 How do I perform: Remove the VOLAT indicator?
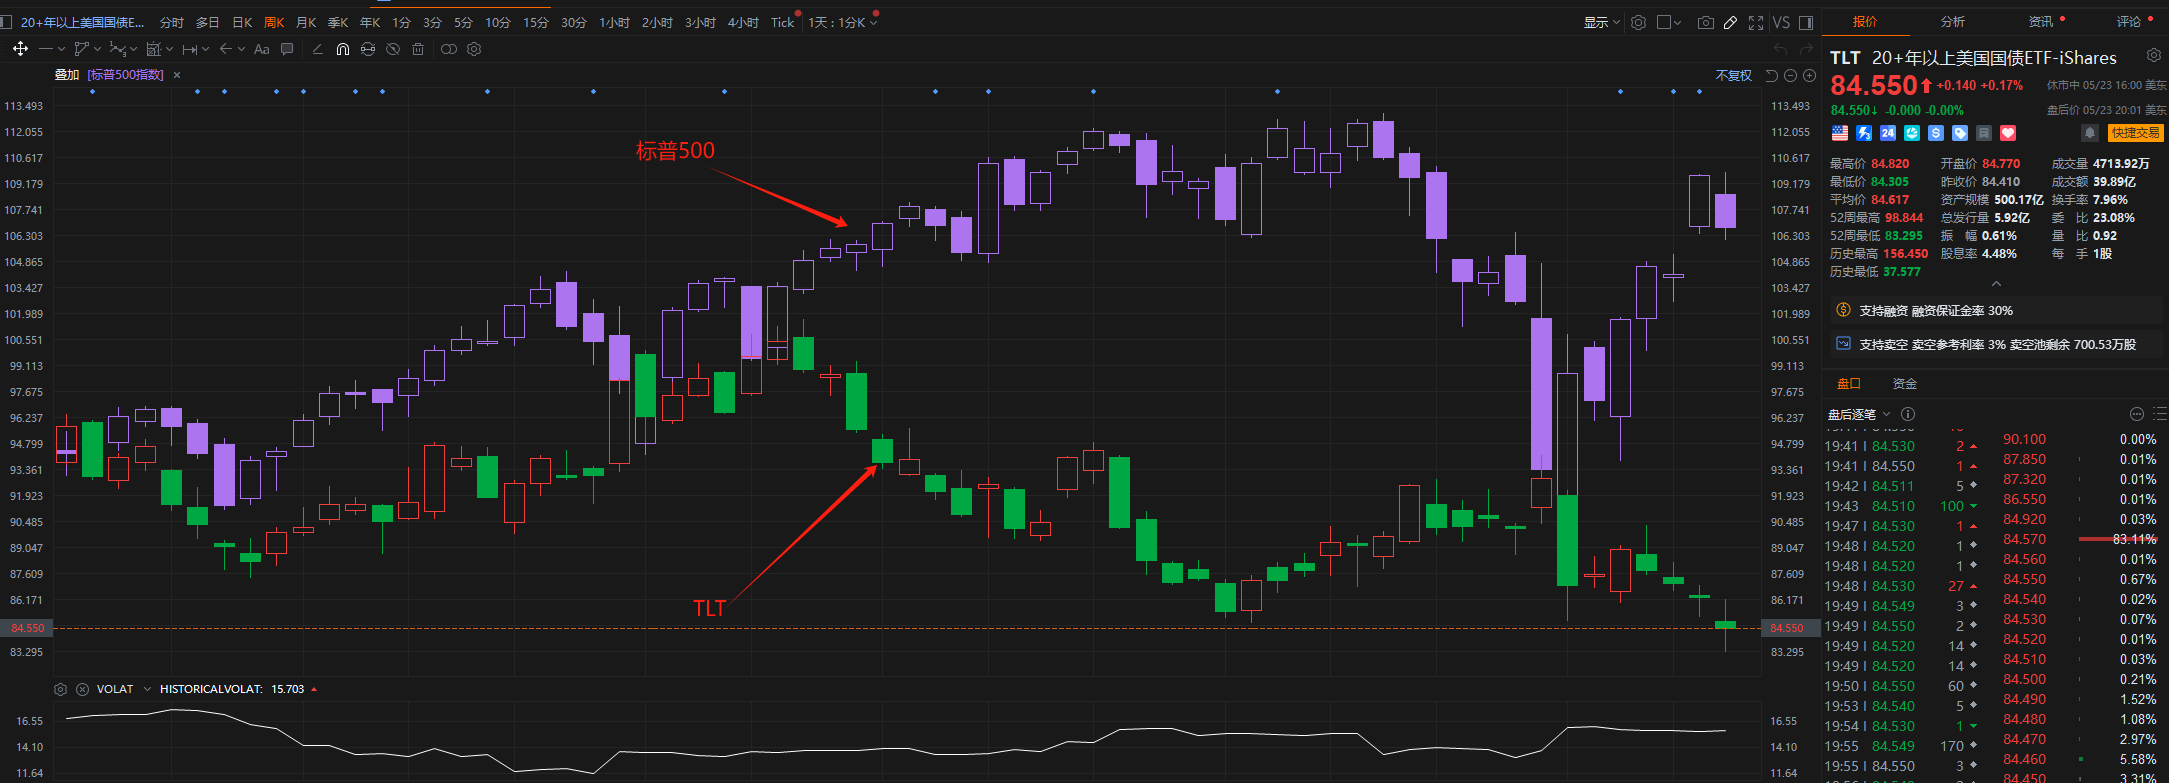coord(82,689)
